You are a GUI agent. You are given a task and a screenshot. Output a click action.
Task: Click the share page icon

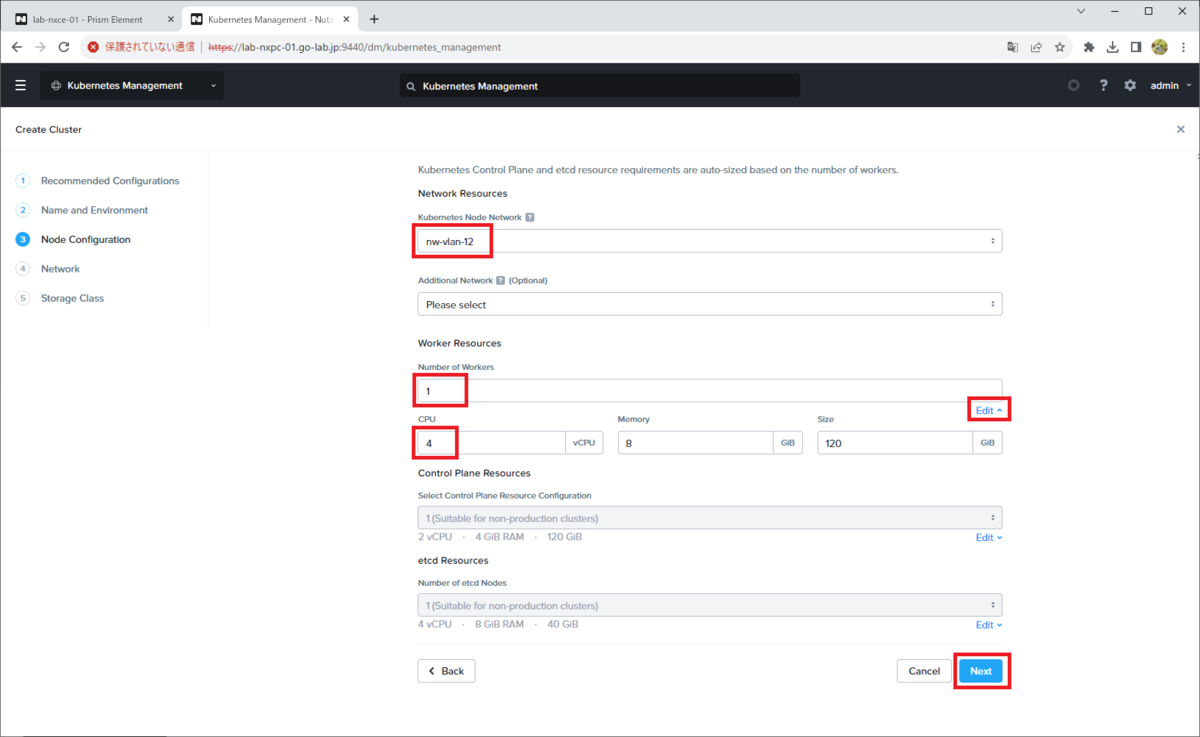coord(1037,47)
